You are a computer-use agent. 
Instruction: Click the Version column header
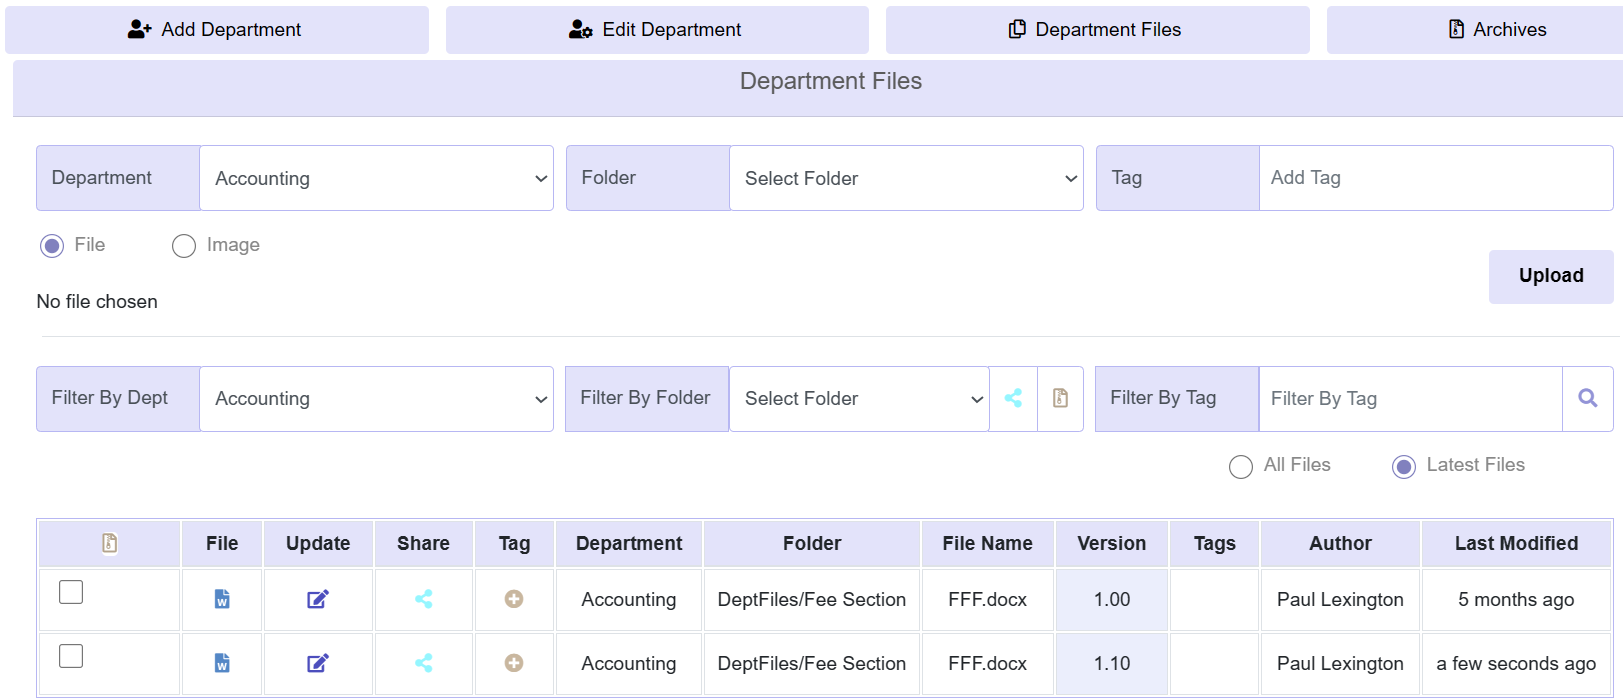pyautogui.click(x=1112, y=543)
